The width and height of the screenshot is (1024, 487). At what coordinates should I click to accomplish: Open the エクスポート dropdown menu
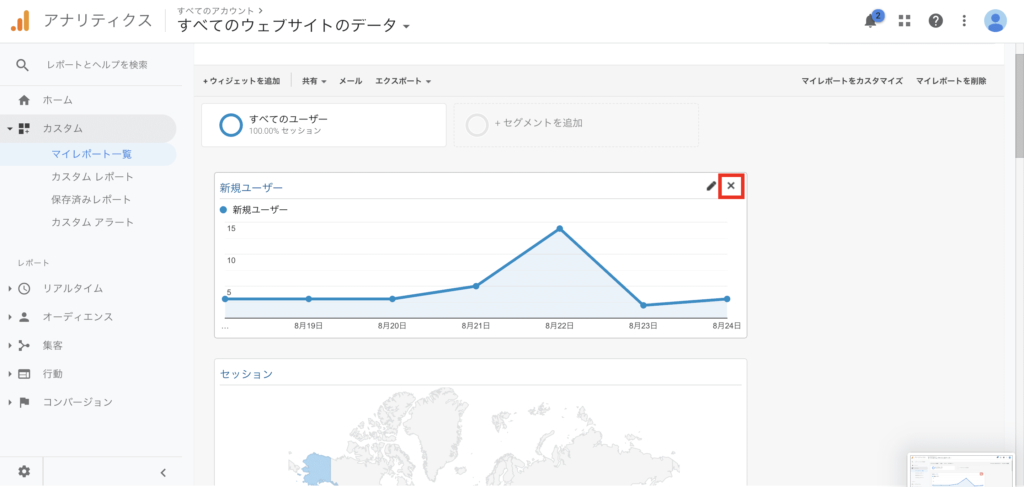coord(402,81)
